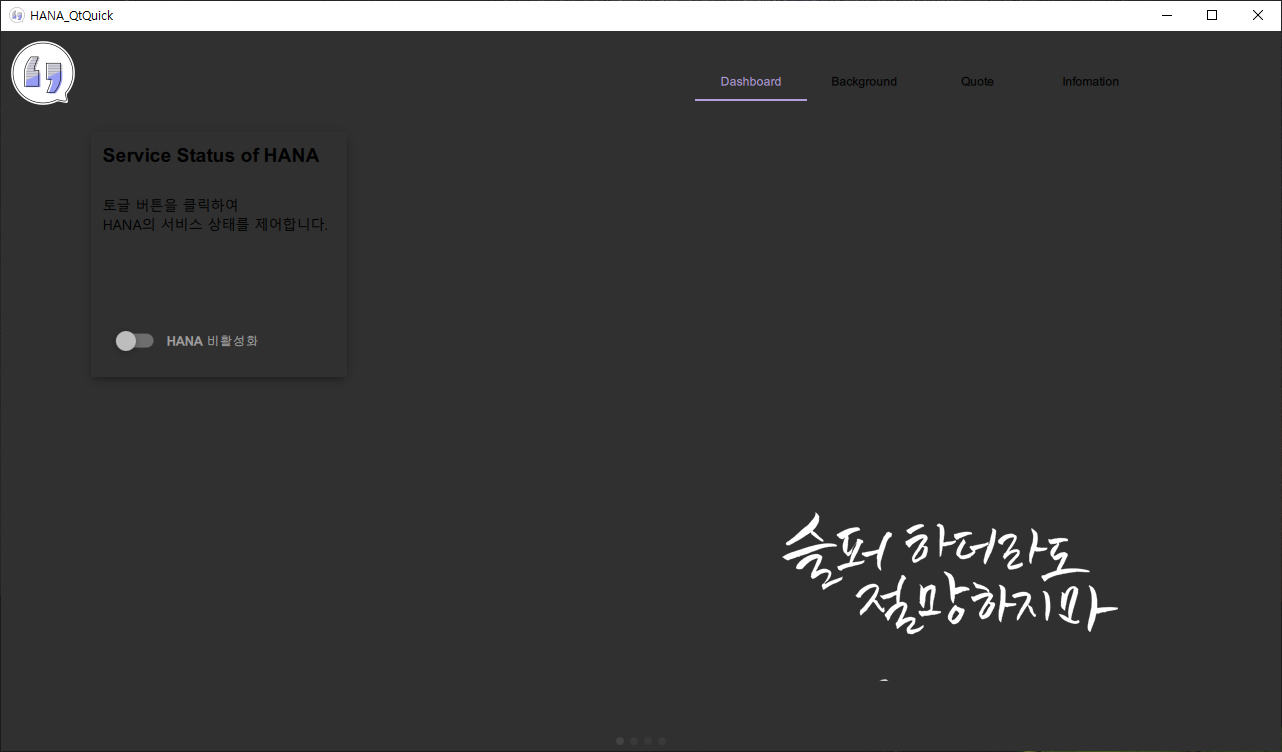Image resolution: width=1282 pixels, height=752 pixels.
Task: Switch to the Dashboard tab
Action: [x=751, y=82]
